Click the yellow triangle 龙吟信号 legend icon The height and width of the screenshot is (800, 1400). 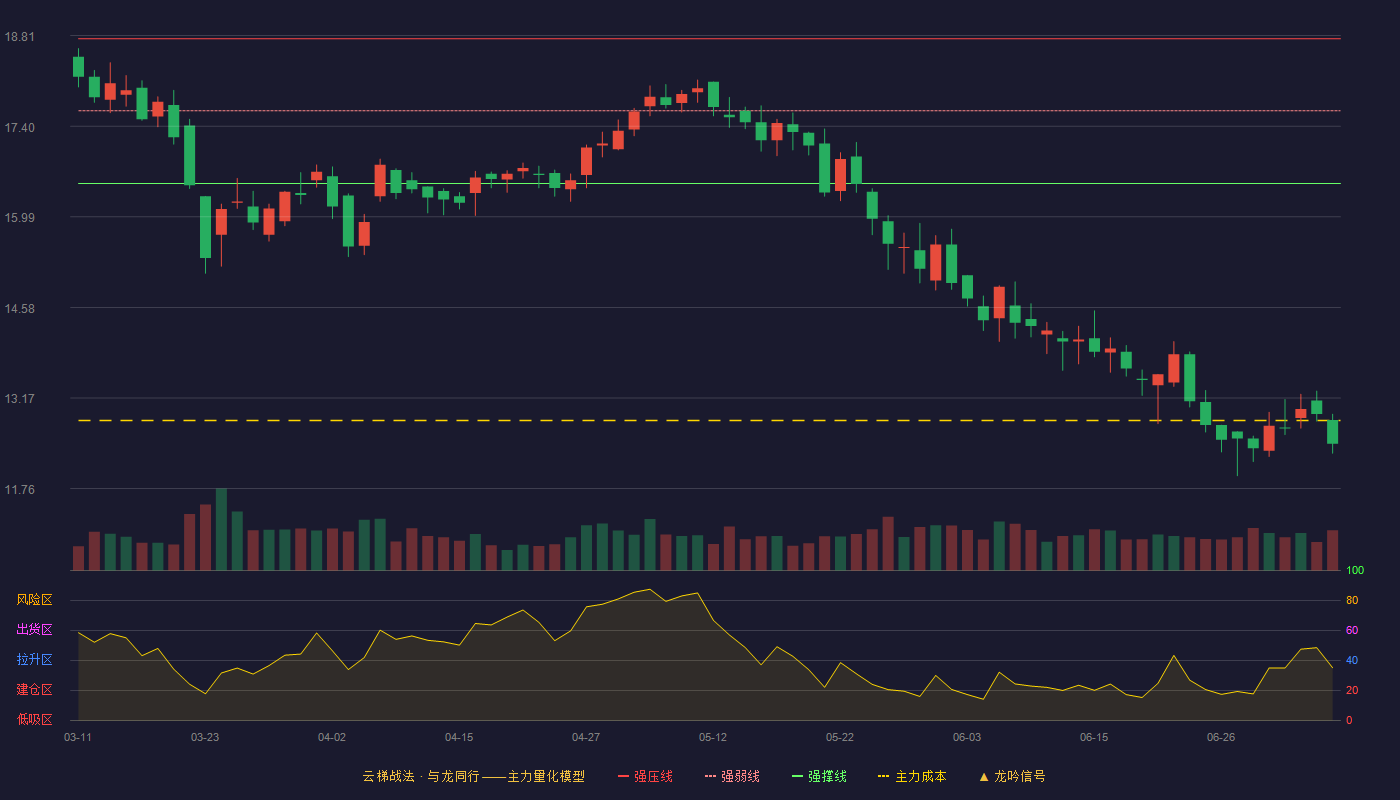coord(984,776)
